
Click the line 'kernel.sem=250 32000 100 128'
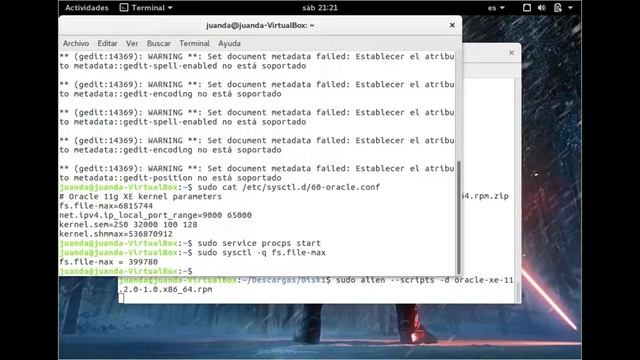pyautogui.click(x=128, y=224)
